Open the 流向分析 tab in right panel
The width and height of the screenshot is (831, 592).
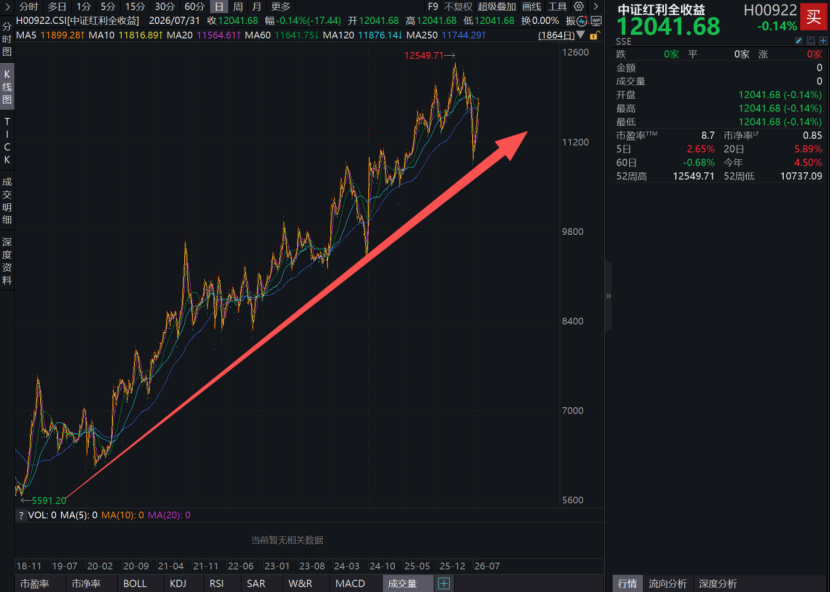pos(668,584)
